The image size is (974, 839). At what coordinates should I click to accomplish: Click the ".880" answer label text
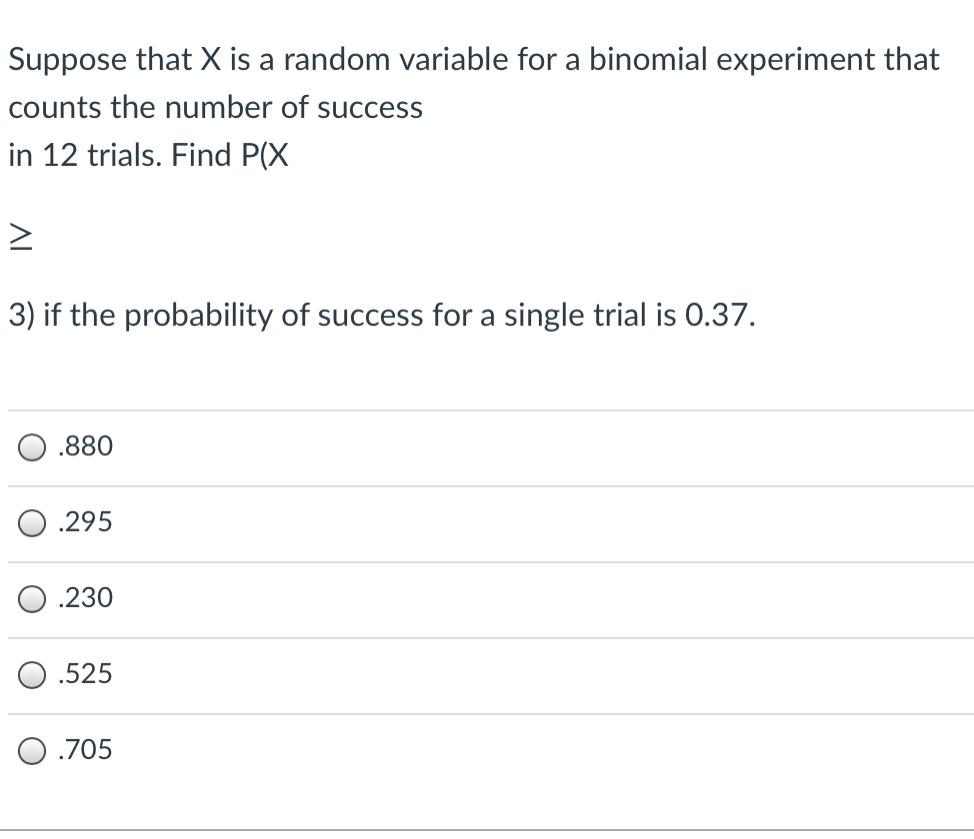[86, 447]
